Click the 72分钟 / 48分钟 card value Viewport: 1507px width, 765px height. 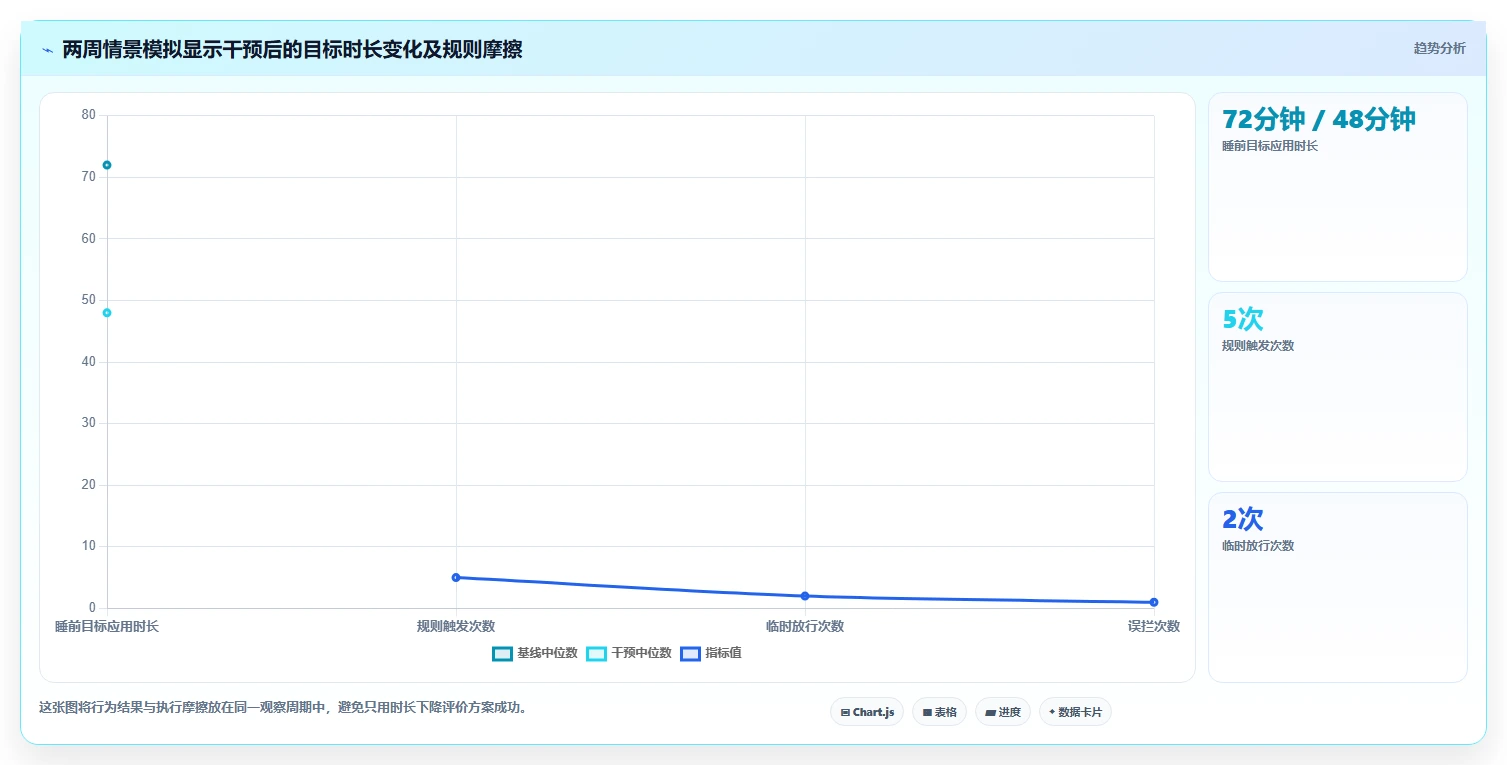pos(1319,119)
